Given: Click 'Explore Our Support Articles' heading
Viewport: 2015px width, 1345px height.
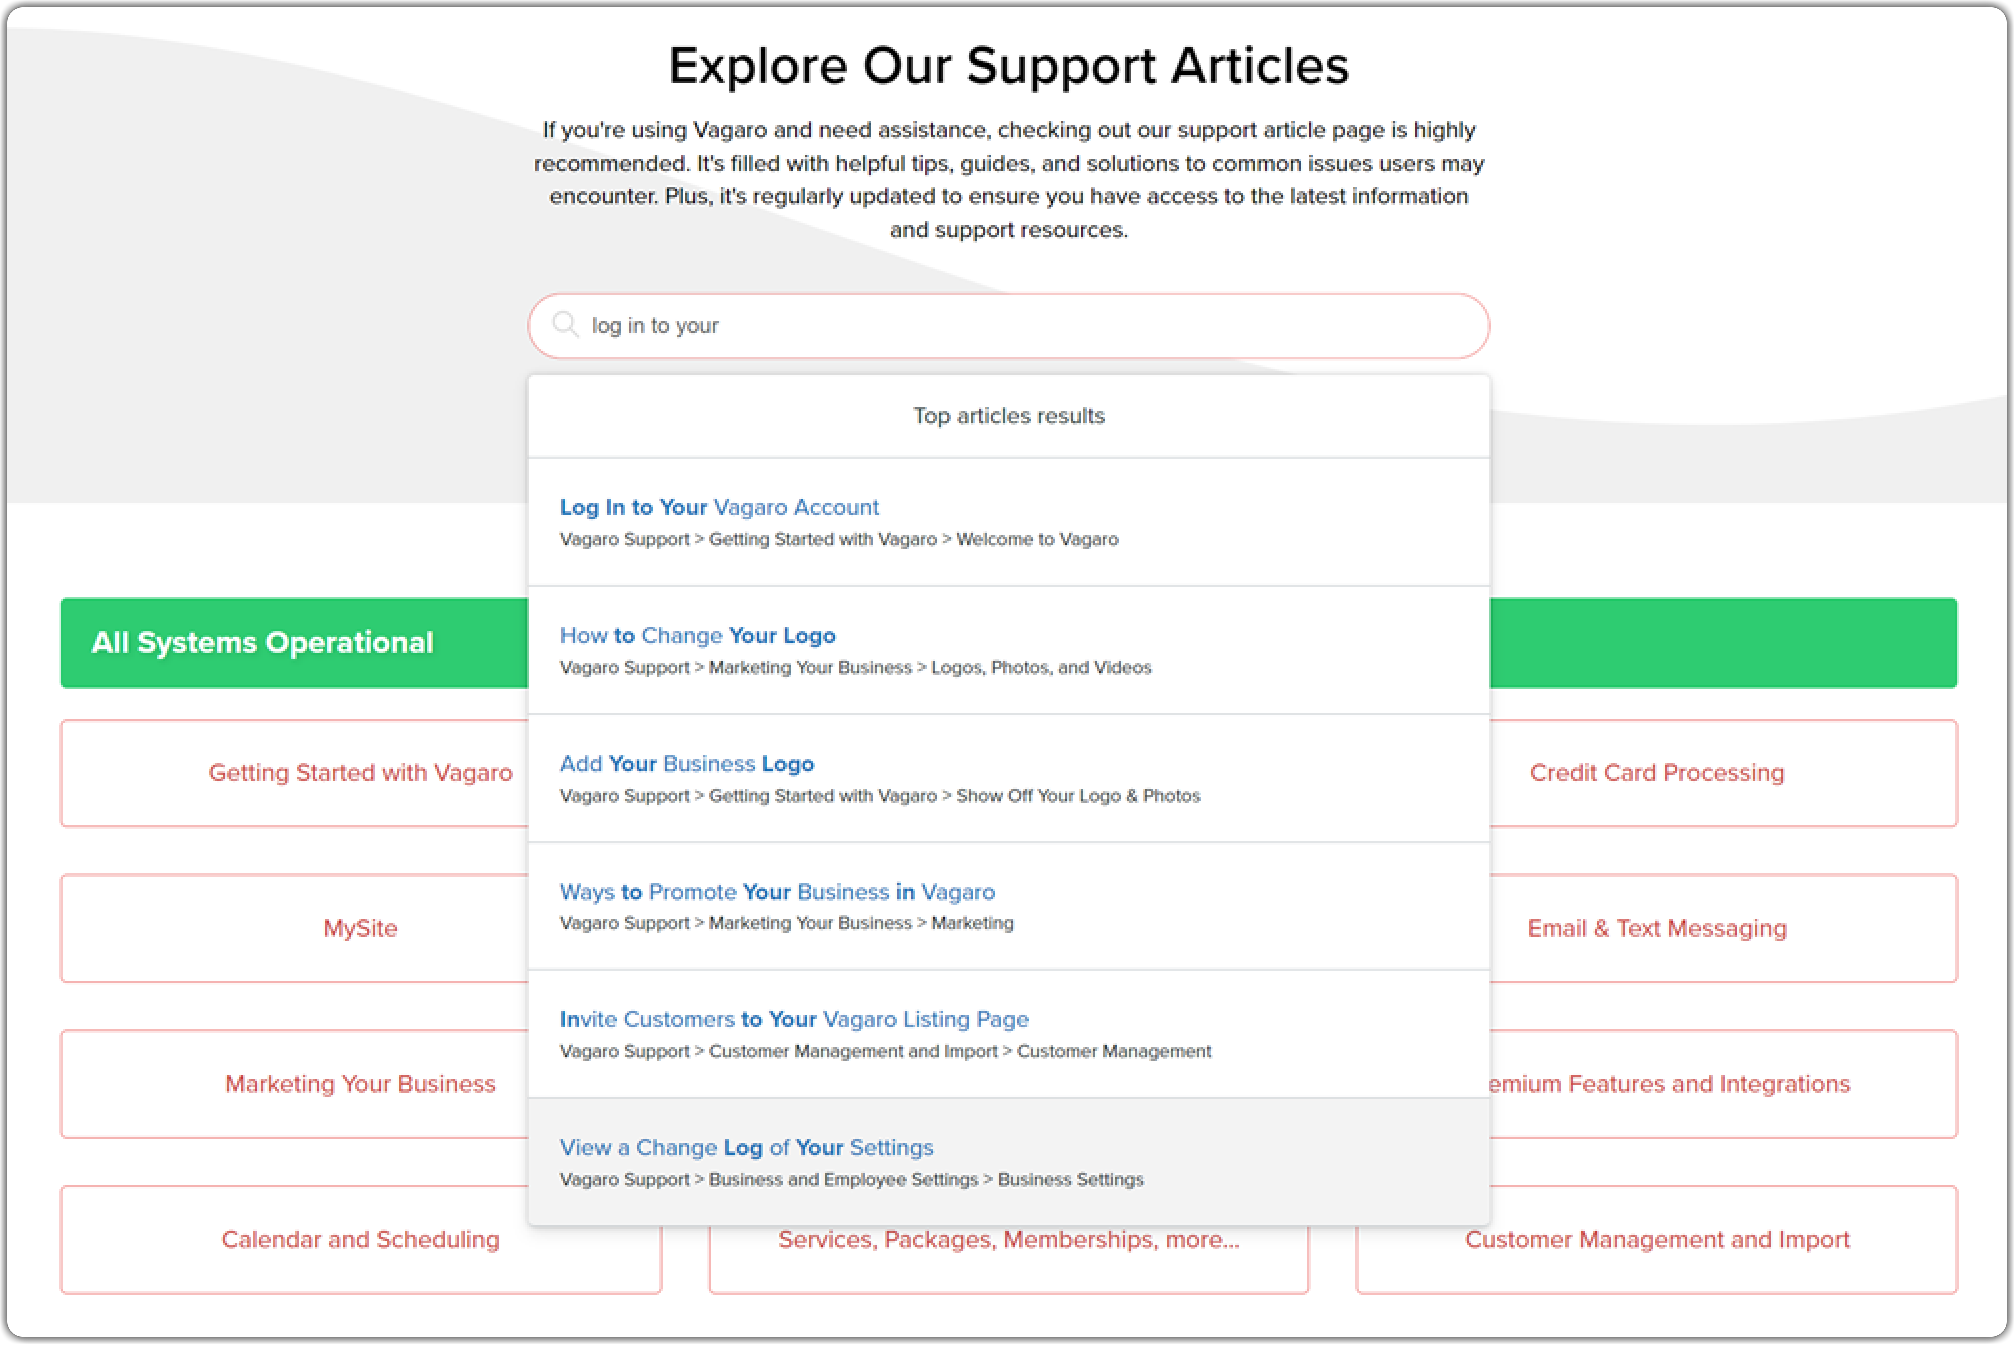Looking at the screenshot, I should coord(1008,66).
